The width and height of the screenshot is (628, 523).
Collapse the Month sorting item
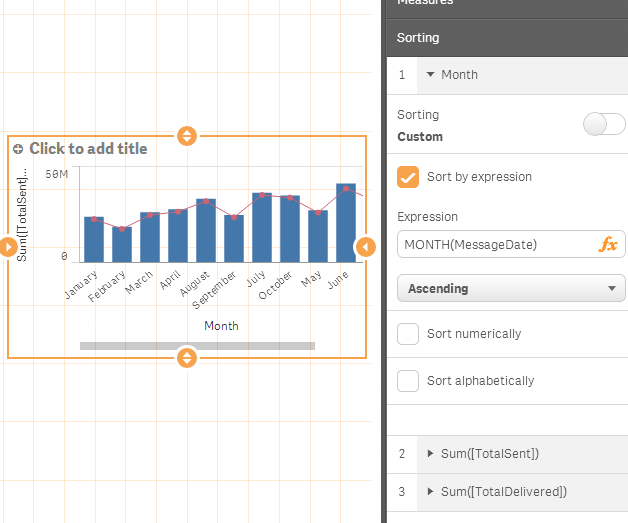(430, 75)
